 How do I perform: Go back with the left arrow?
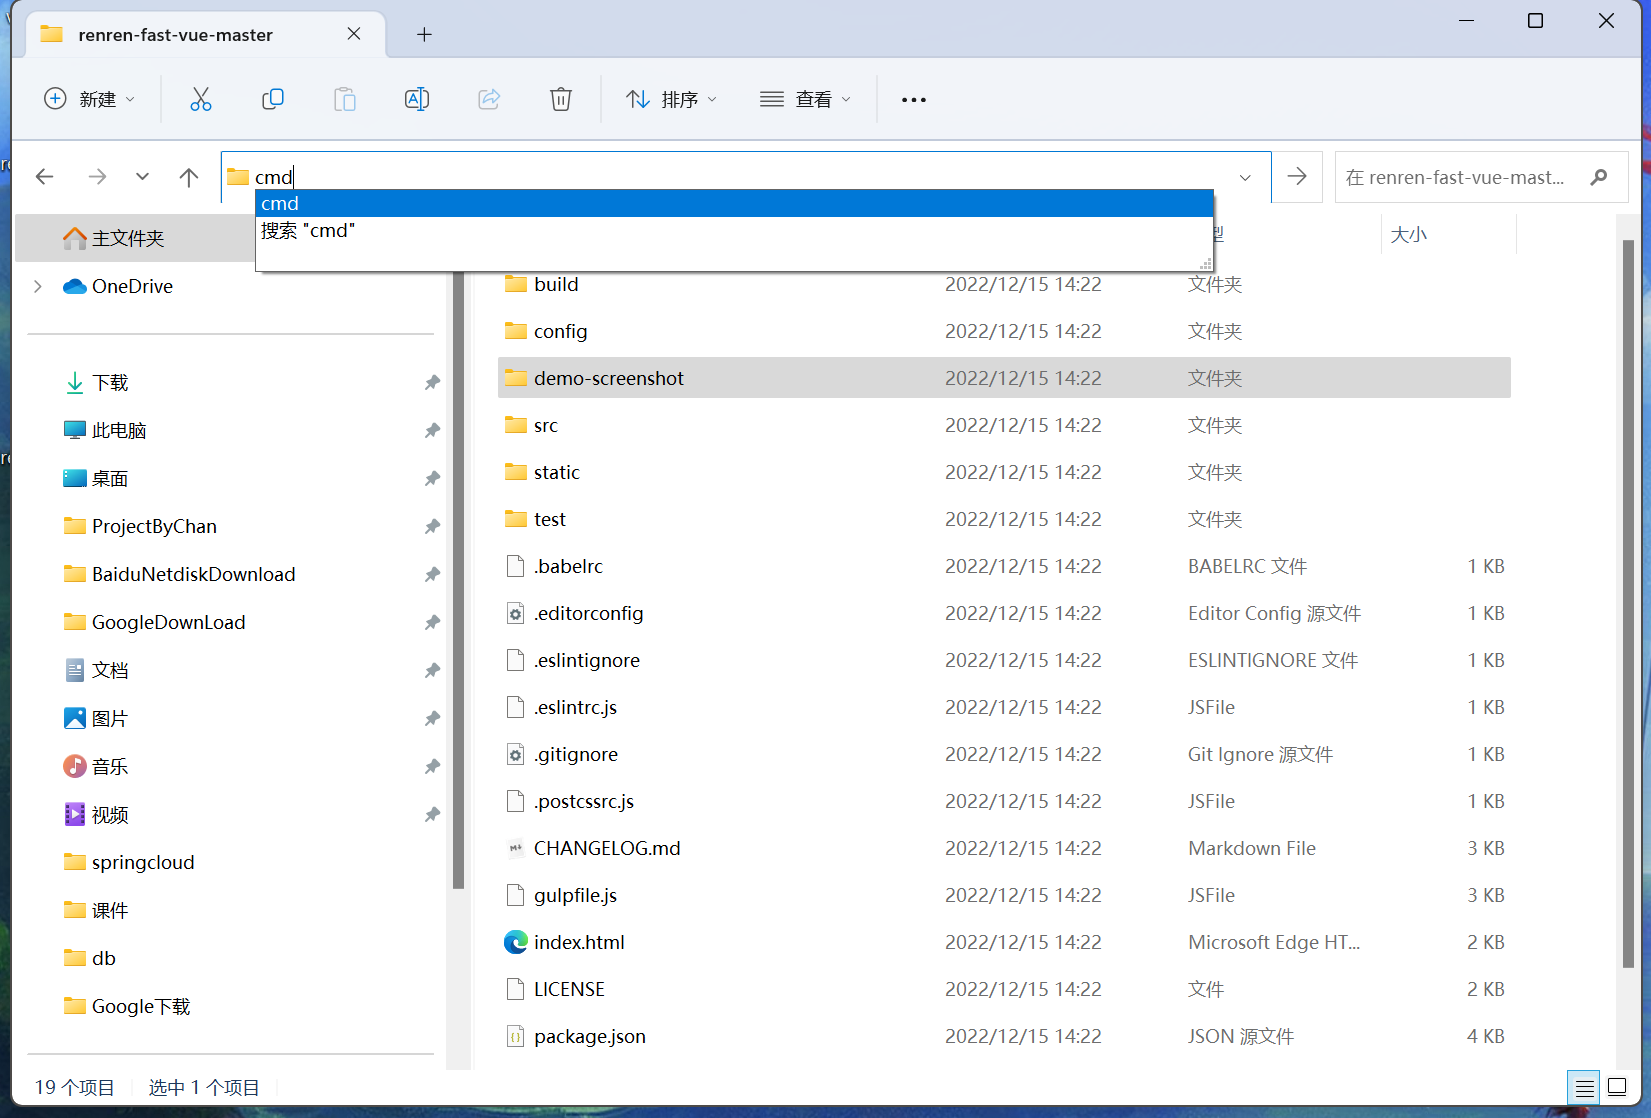coord(44,177)
